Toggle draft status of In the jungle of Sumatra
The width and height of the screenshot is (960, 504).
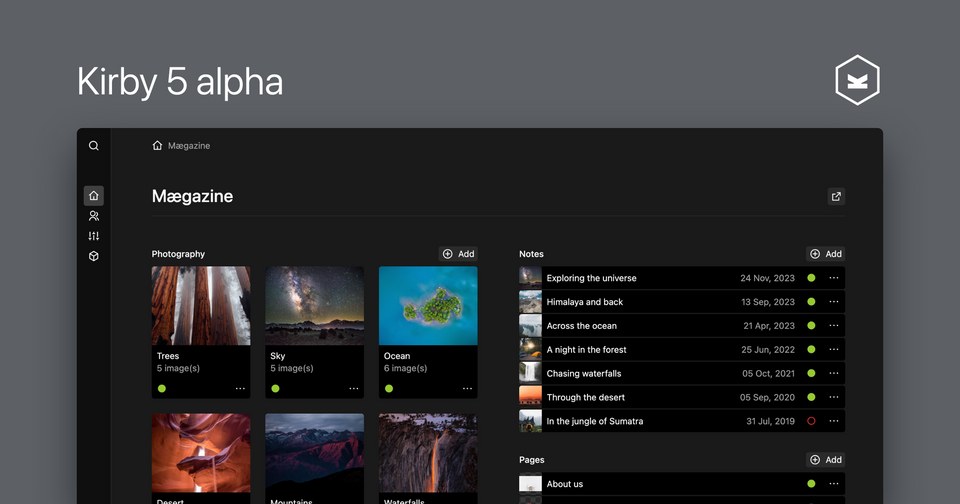811,421
